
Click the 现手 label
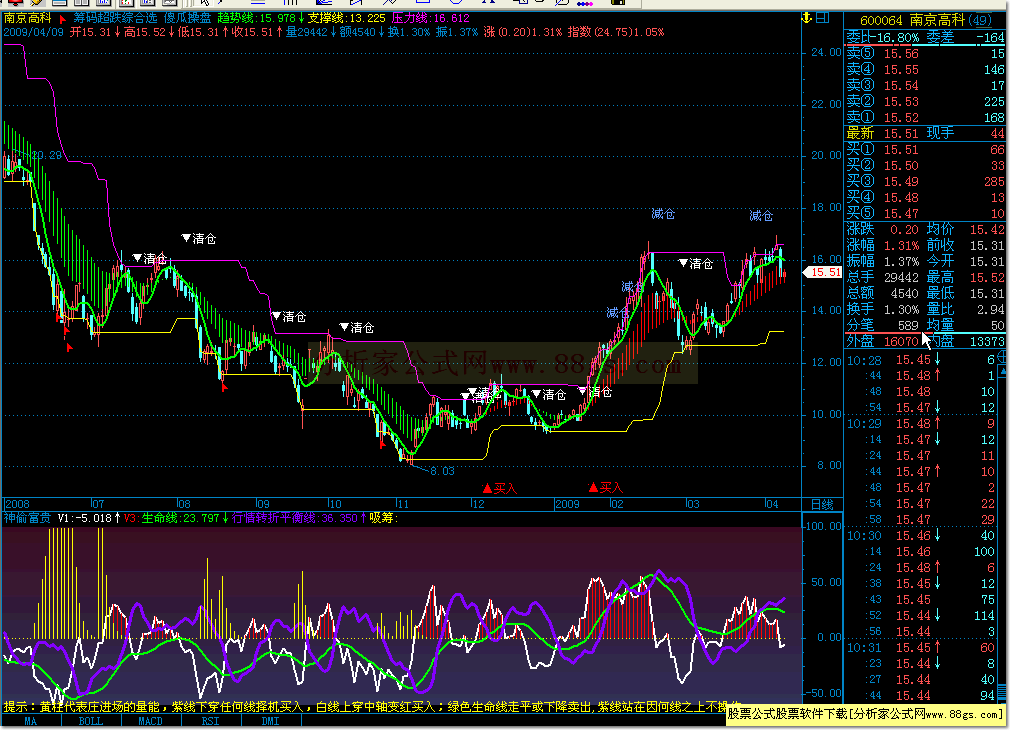(940, 133)
